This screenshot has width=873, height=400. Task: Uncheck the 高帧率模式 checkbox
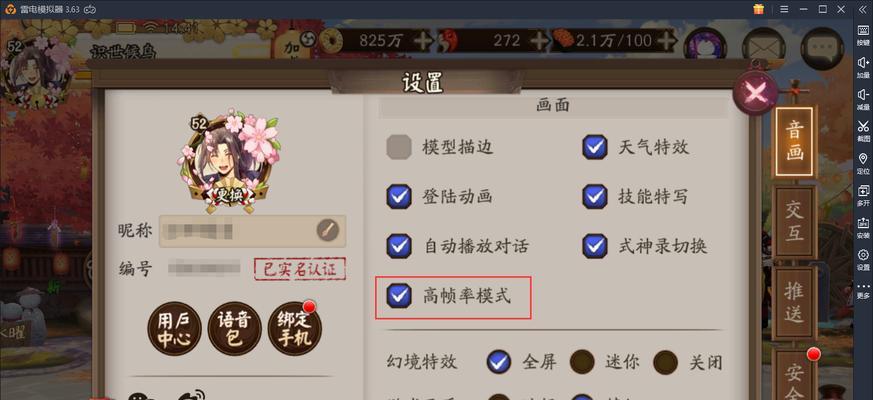pyautogui.click(x=399, y=296)
